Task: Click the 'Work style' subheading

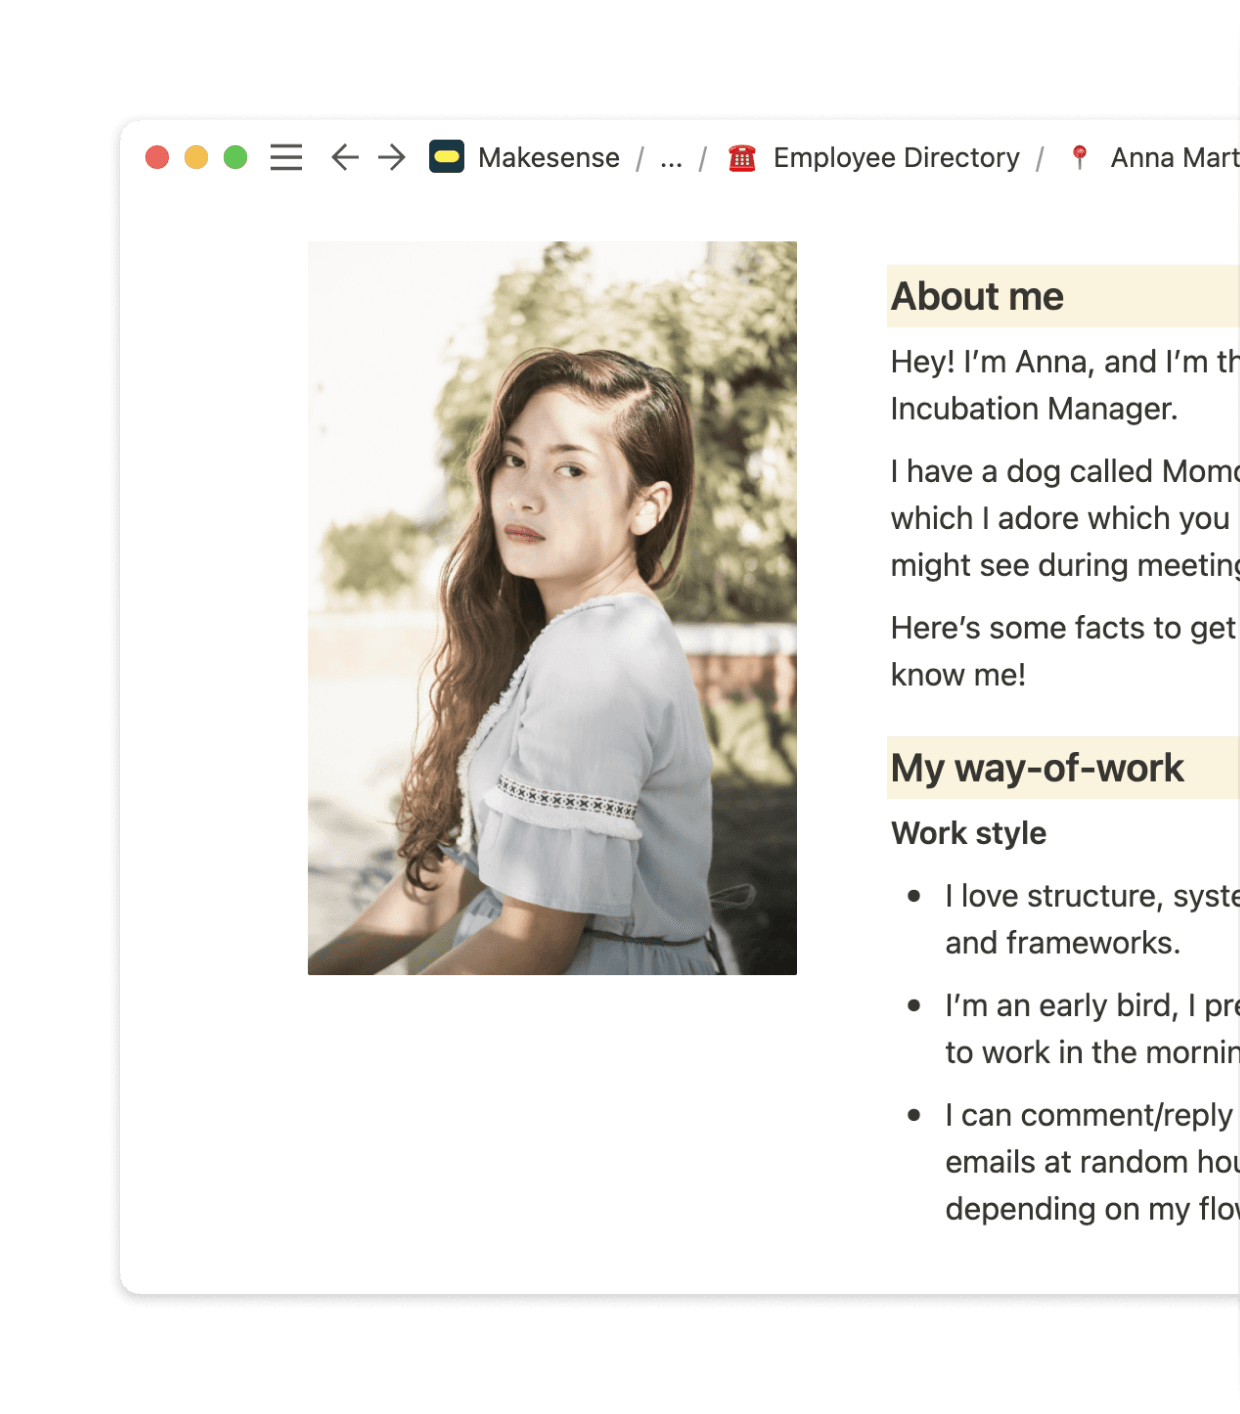Action: 968,833
